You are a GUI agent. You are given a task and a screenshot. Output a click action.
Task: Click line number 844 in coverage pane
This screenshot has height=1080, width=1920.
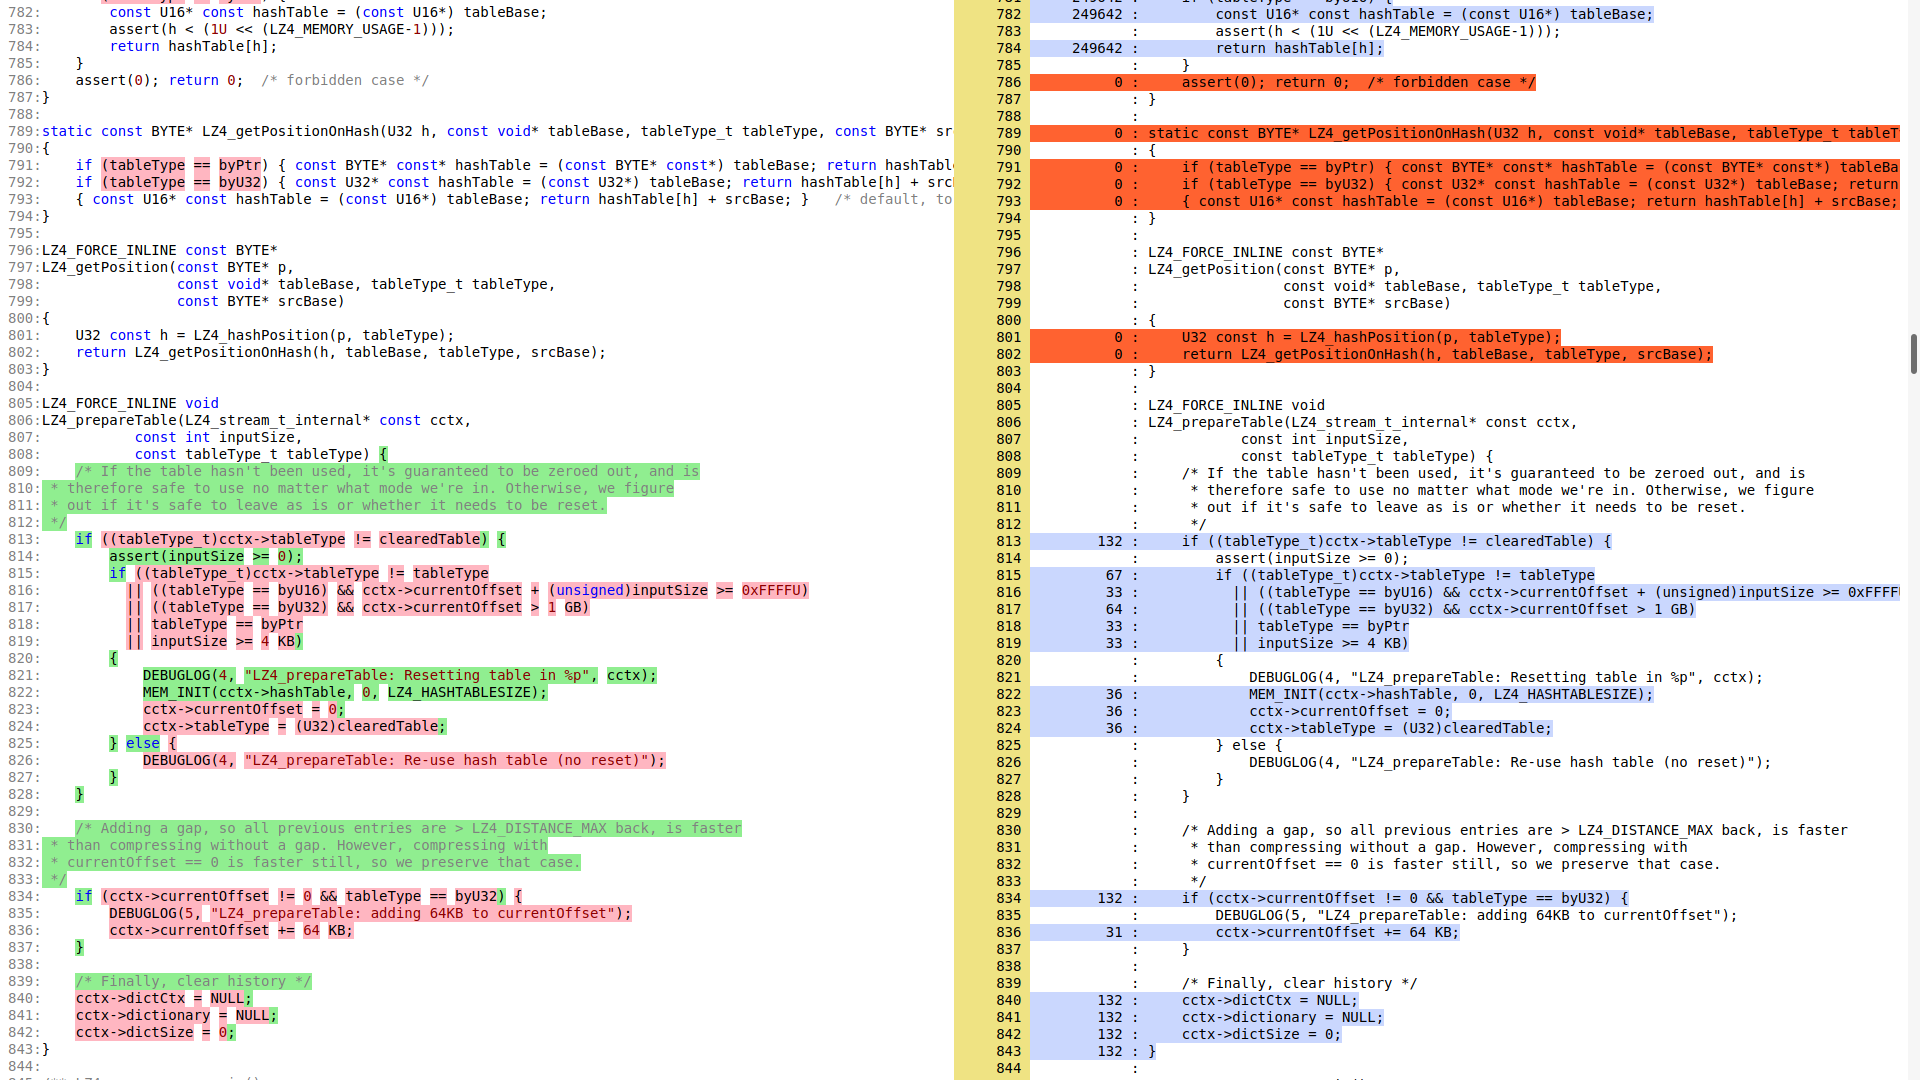pyautogui.click(x=1008, y=1068)
